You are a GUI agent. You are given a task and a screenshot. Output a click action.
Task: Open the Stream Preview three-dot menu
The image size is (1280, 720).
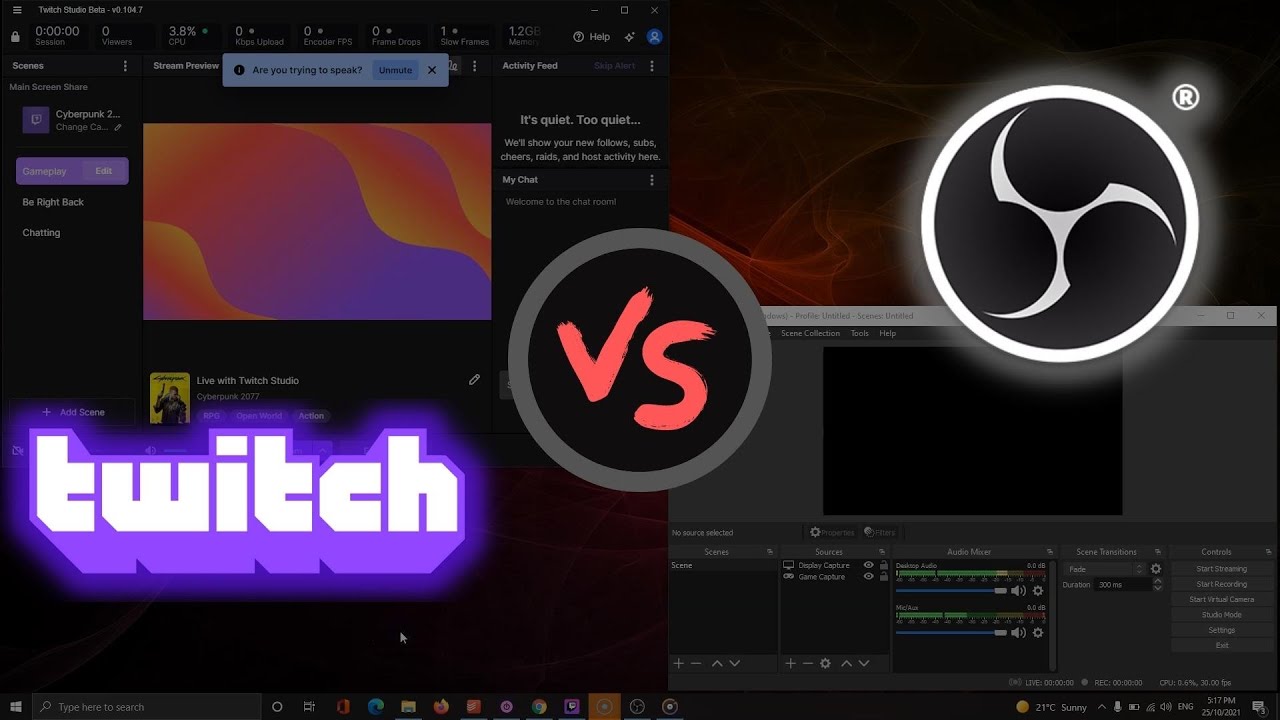(475, 66)
